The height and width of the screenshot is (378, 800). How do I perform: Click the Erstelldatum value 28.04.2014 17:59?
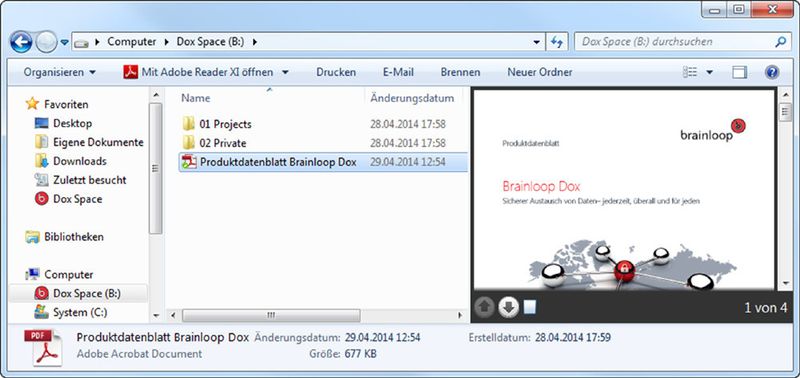tap(573, 337)
